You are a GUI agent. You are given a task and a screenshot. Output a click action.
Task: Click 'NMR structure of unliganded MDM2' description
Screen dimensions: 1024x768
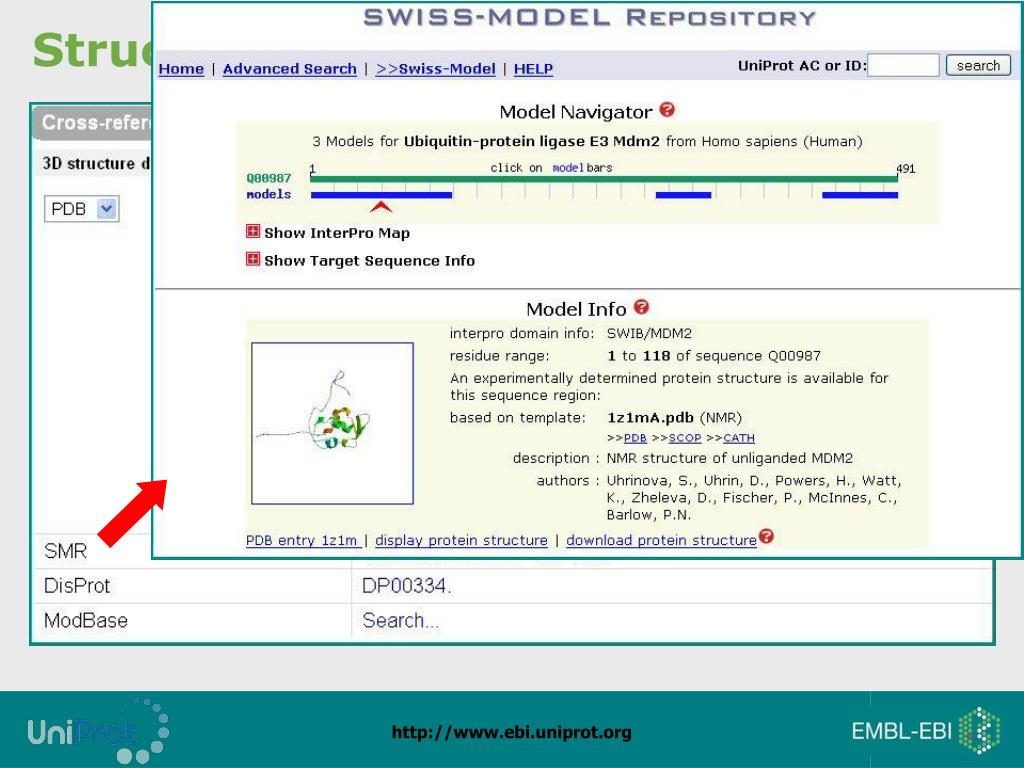coord(729,458)
